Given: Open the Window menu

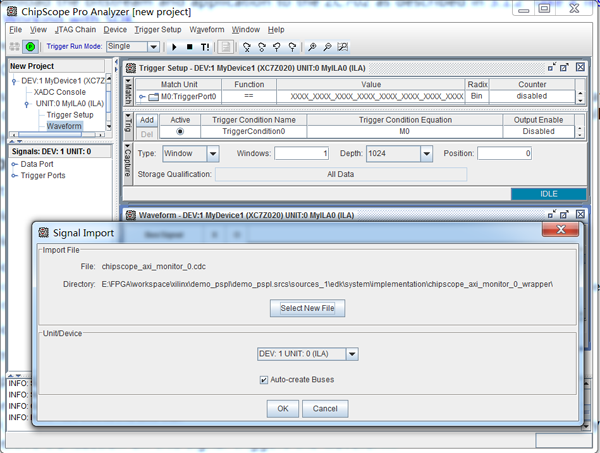Looking at the screenshot, I should pyautogui.click(x=246, y=30).
